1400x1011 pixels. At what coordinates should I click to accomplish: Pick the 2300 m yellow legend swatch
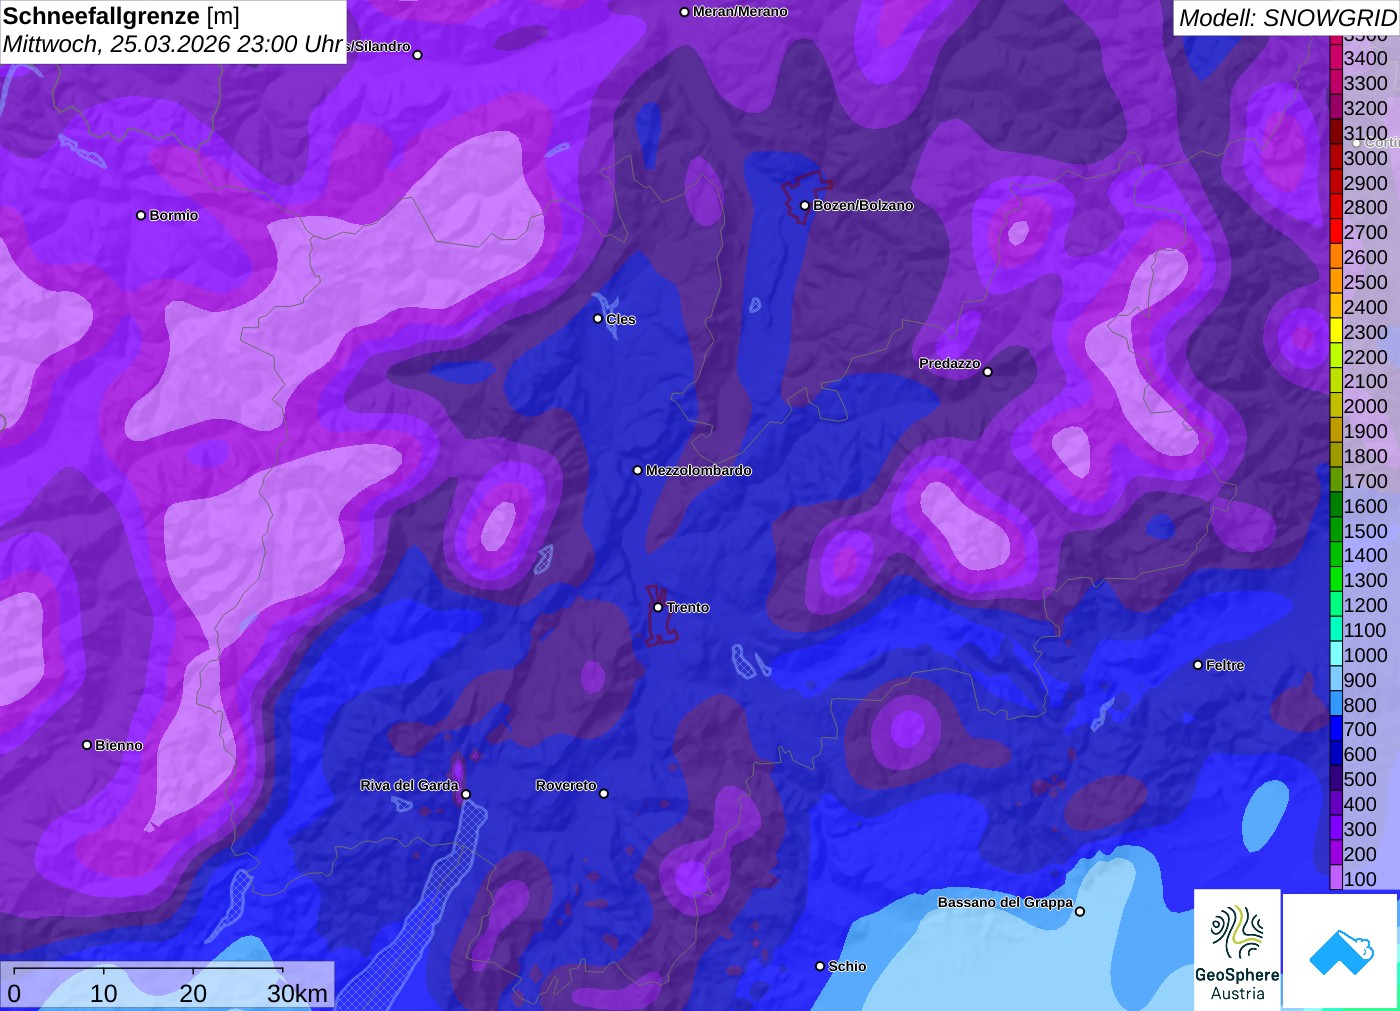[1335, 332]
